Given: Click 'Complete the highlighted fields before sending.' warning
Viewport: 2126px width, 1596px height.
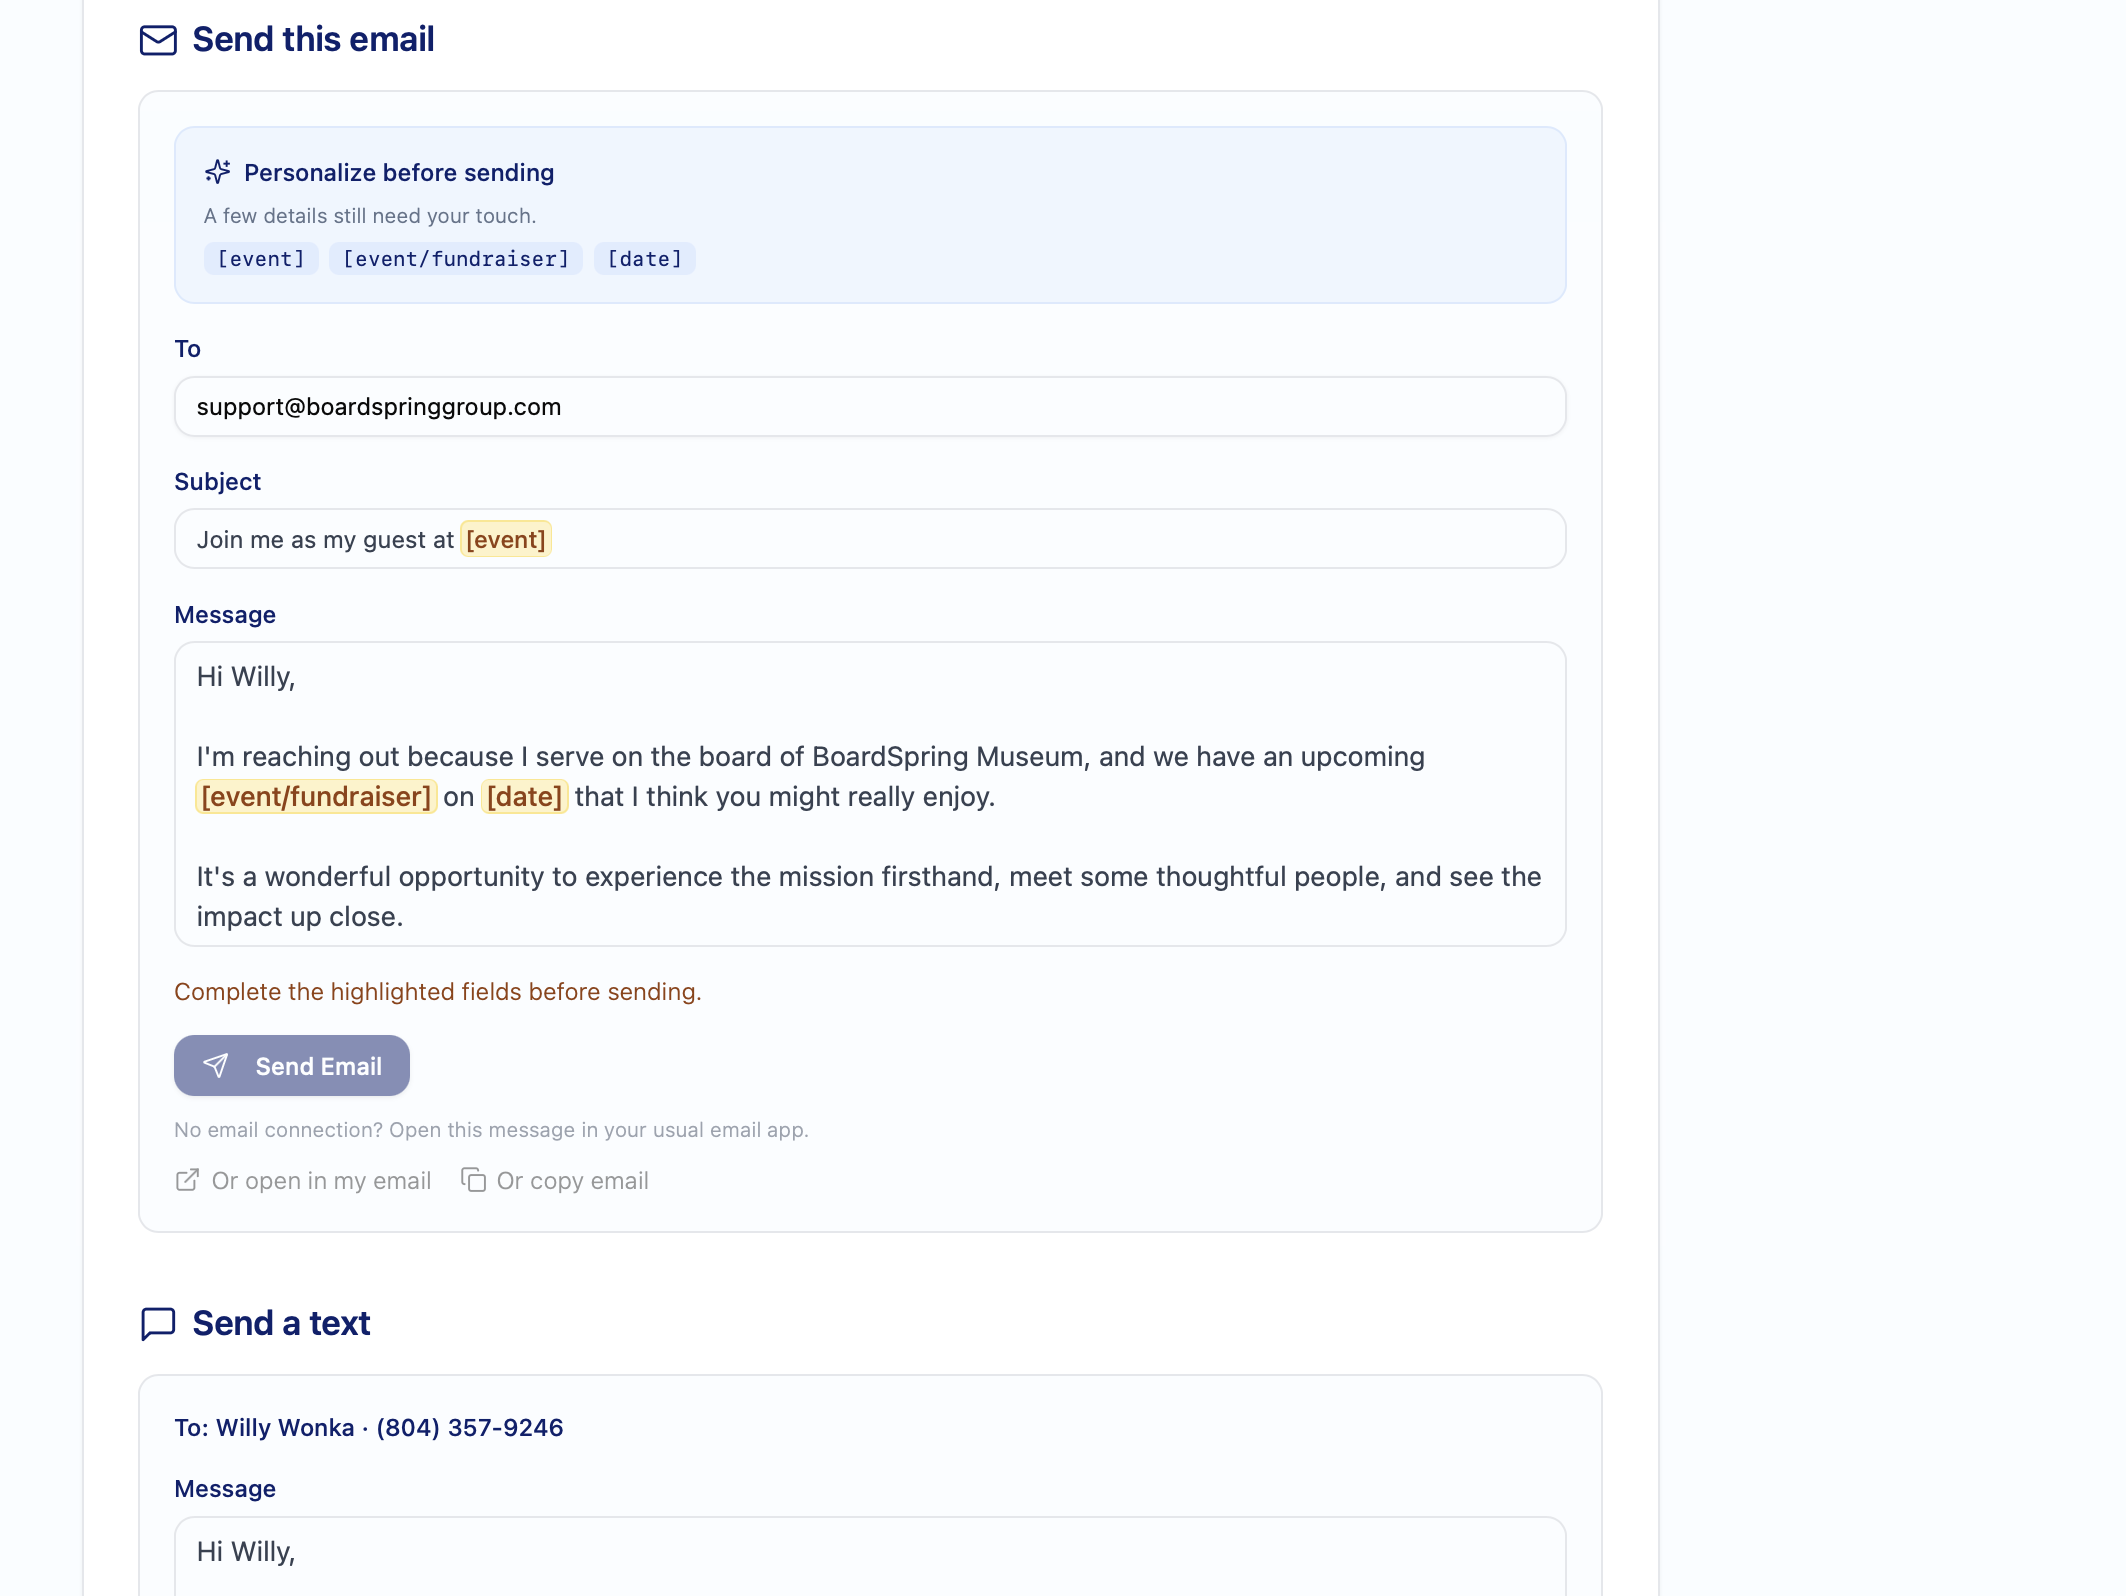Looking at the screenshot, I should click(x=438, y=992).
